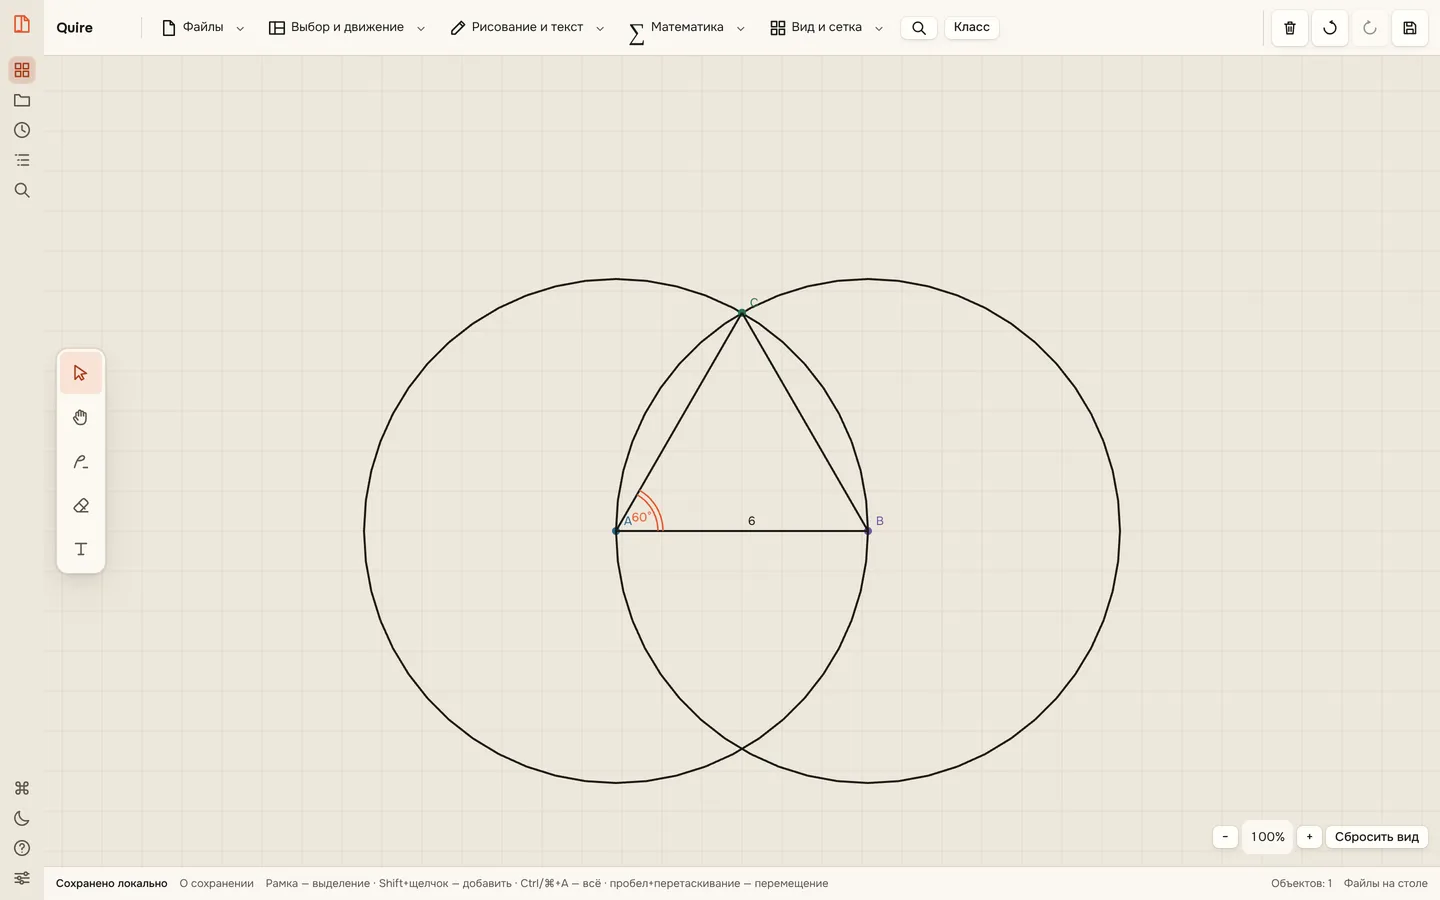
Task: Select point C at triangle apex
Action: (742, 313)
